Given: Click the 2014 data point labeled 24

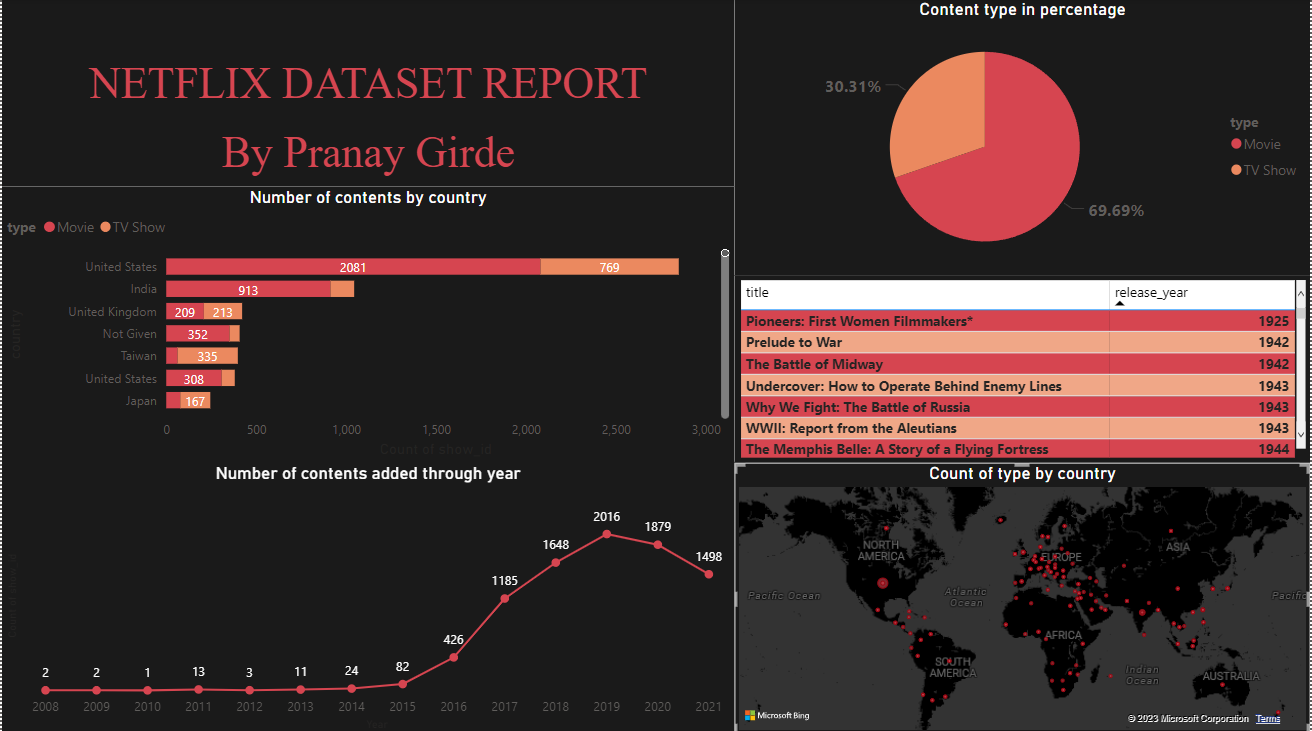Looking at the screenshot, I should [351, 688].
